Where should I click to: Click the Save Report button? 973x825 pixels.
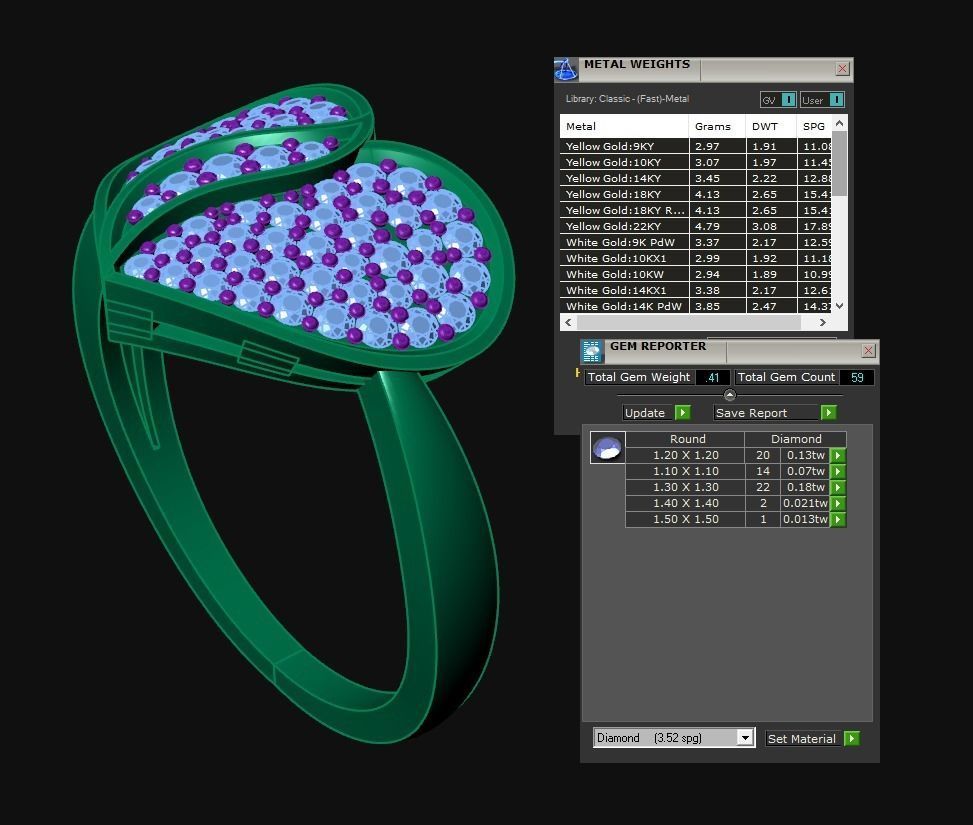pyautogui.click(x=766, y=413)
